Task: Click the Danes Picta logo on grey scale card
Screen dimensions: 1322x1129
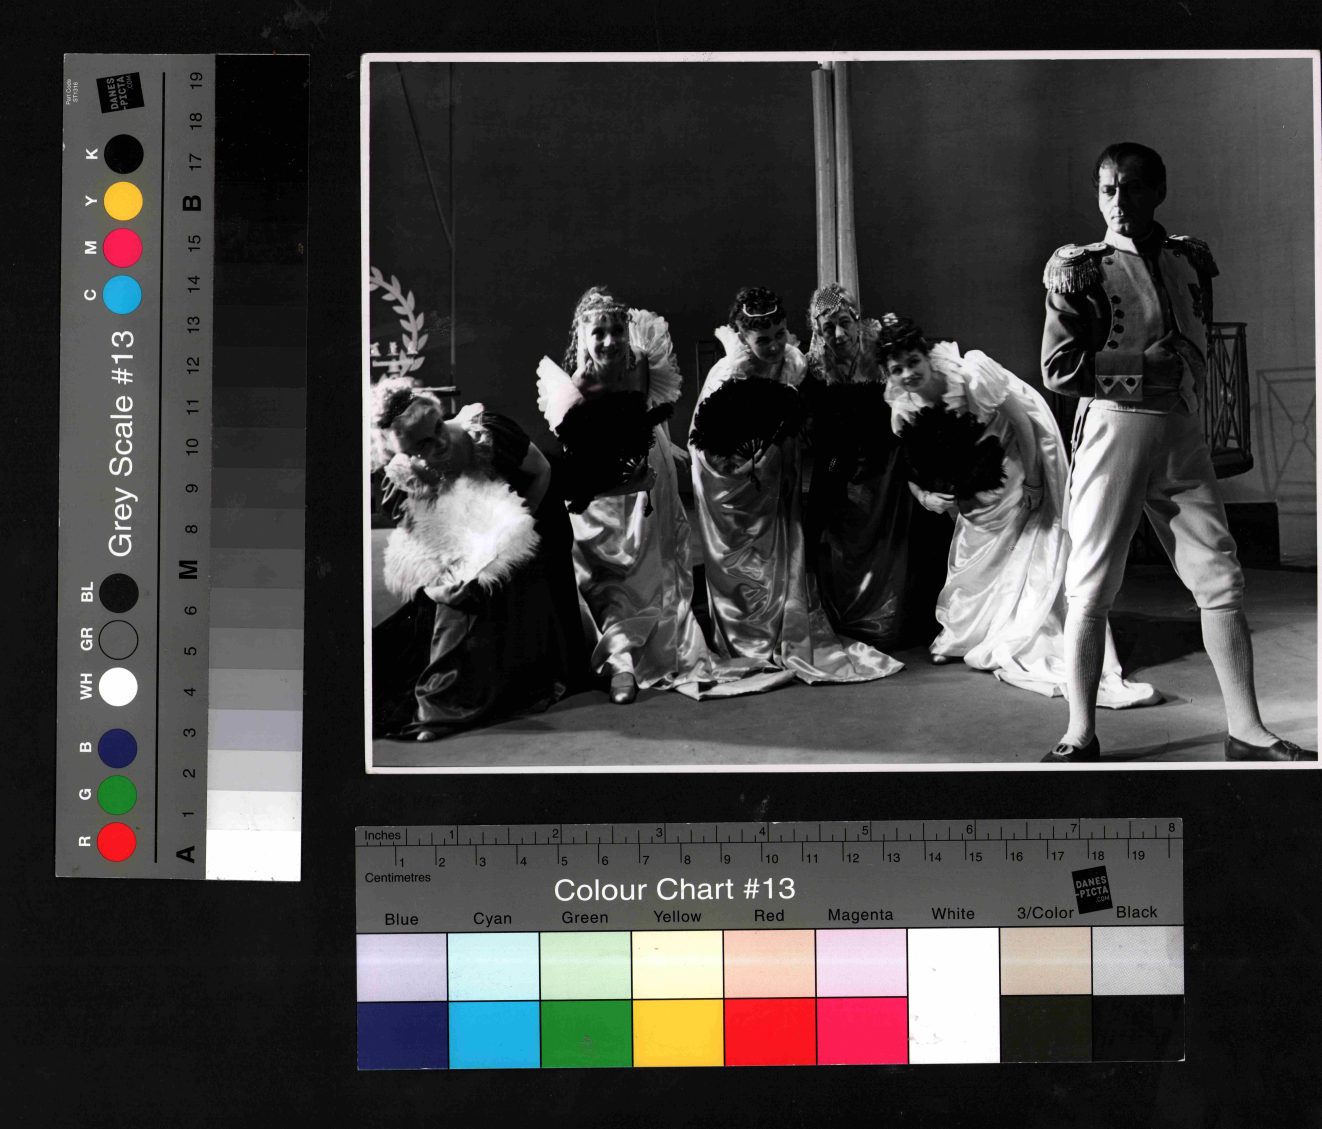Action: (121, 93)
